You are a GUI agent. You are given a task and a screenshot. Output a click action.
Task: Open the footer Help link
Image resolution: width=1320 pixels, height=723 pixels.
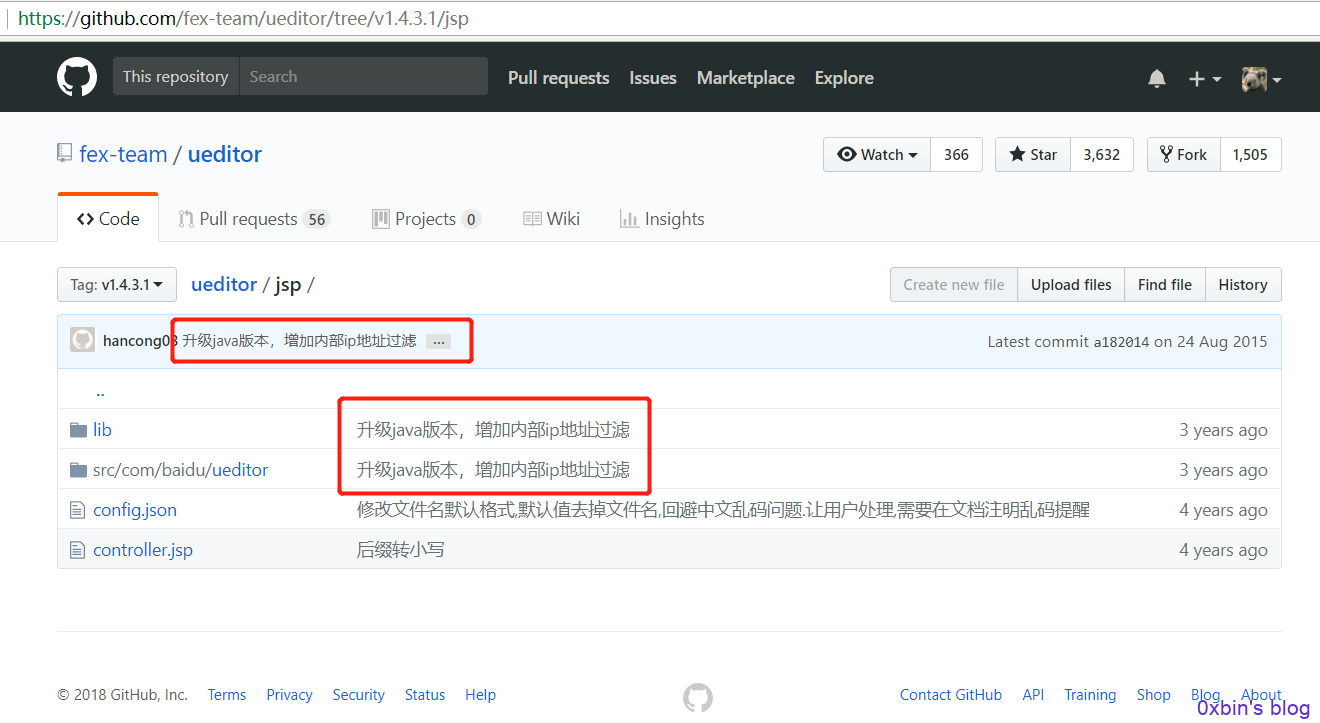coord(480,695)
